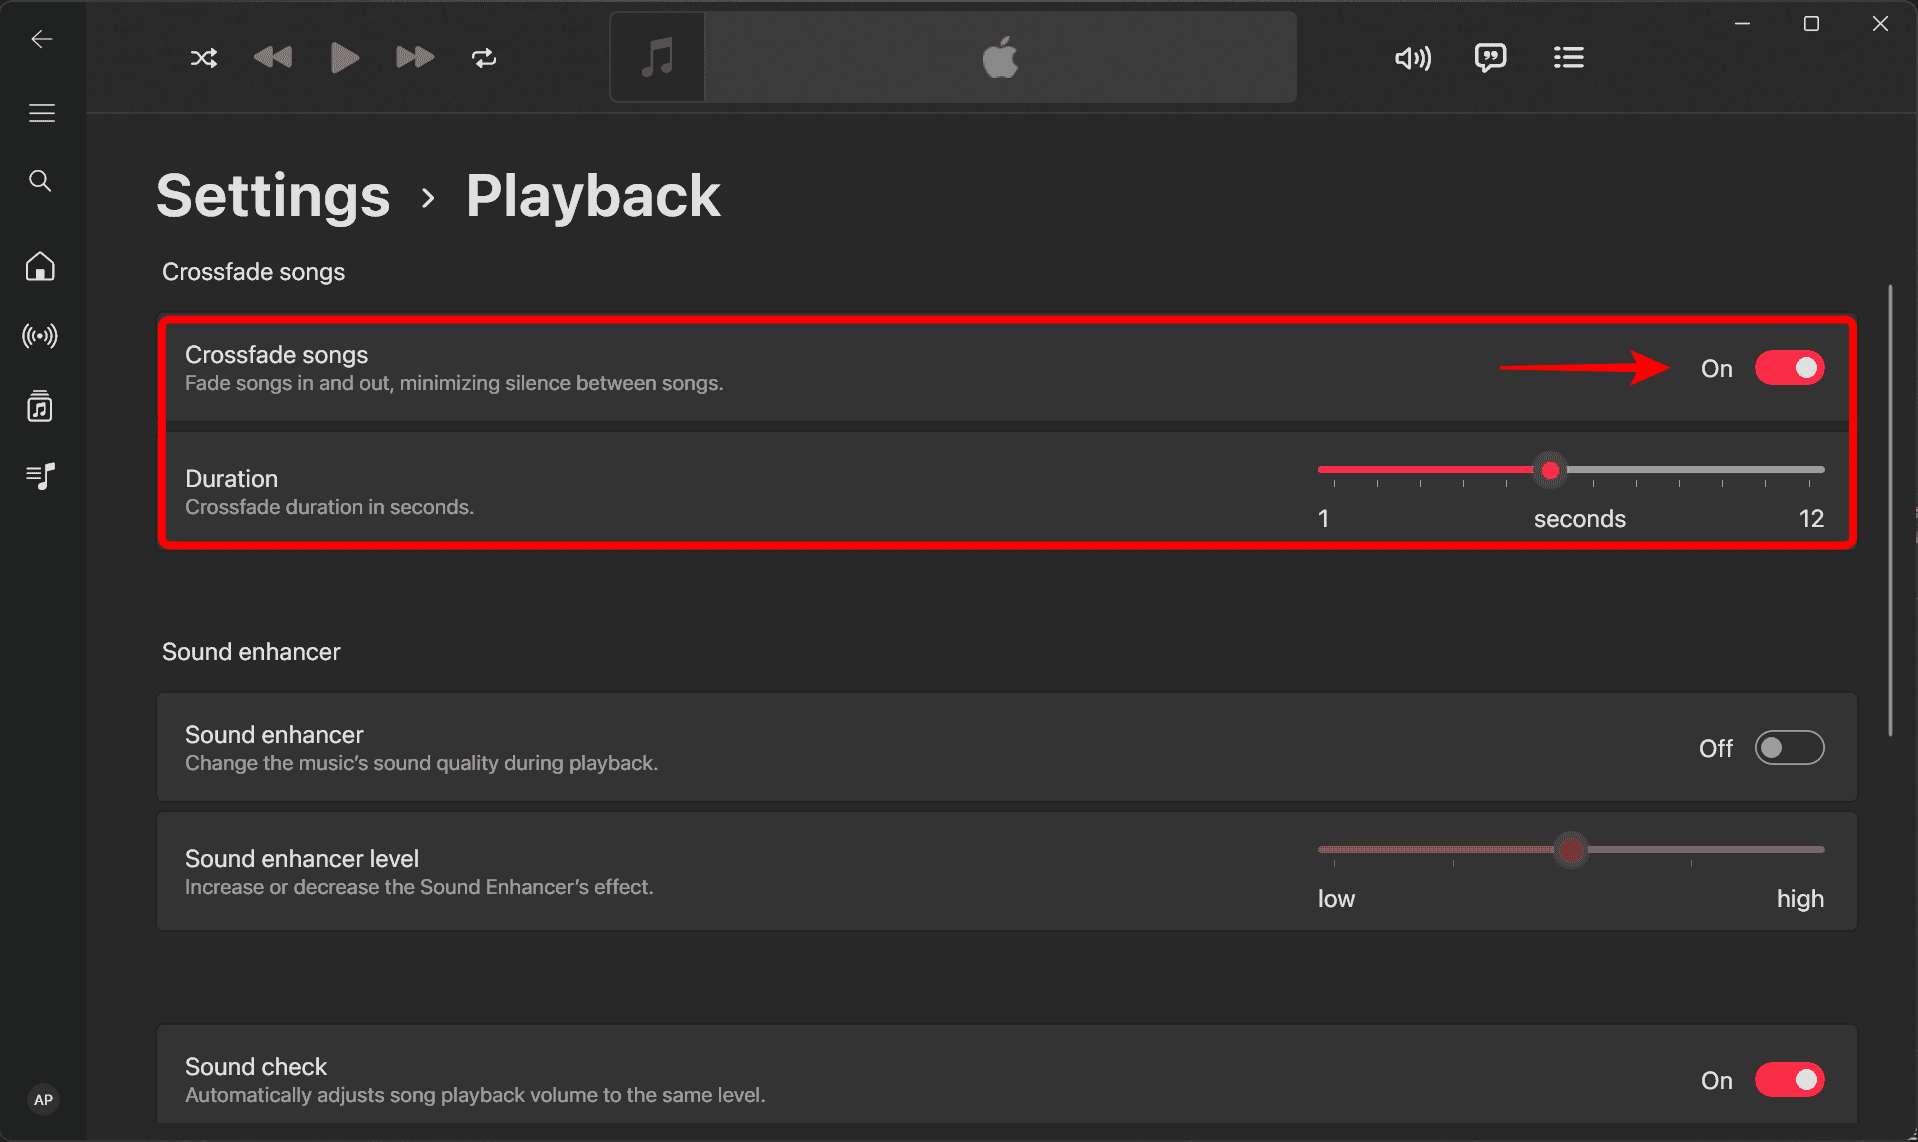Image resolution: width=1918 pixels, height=1142 pixels.
Task: Open the music library icon
Action: (41, 406)
